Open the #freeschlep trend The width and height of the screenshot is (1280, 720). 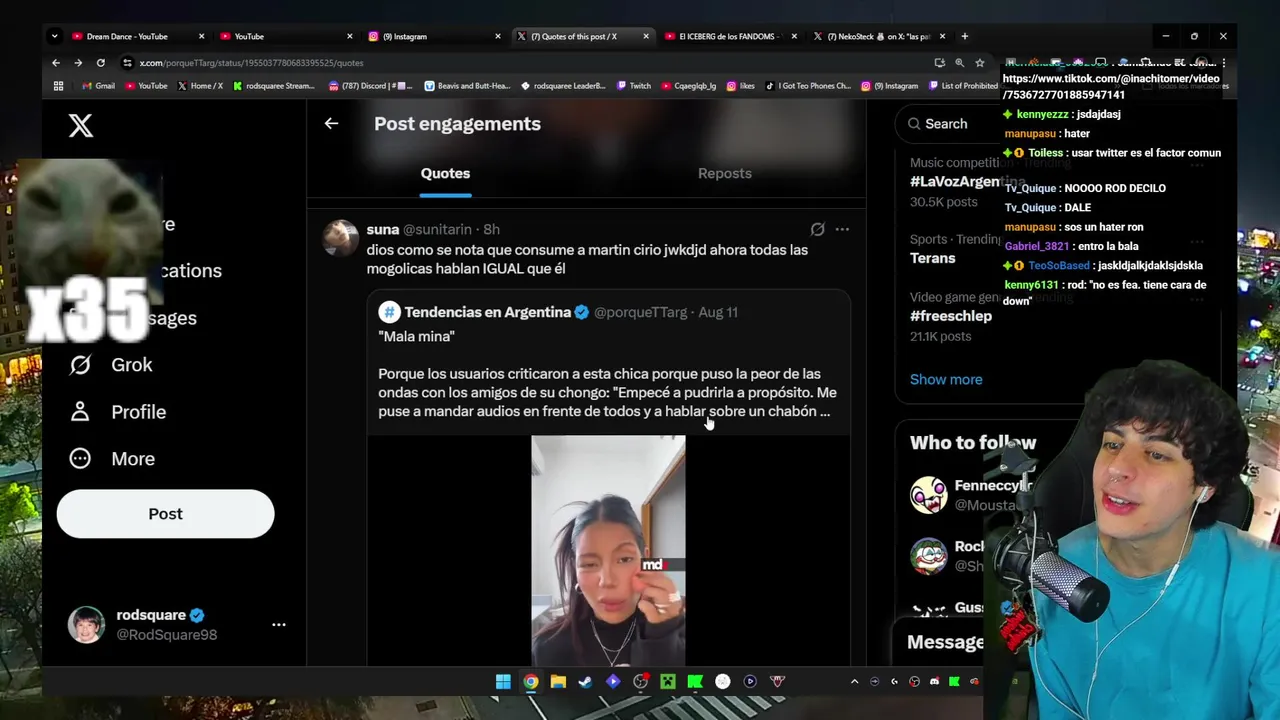[x=951, y=316]
